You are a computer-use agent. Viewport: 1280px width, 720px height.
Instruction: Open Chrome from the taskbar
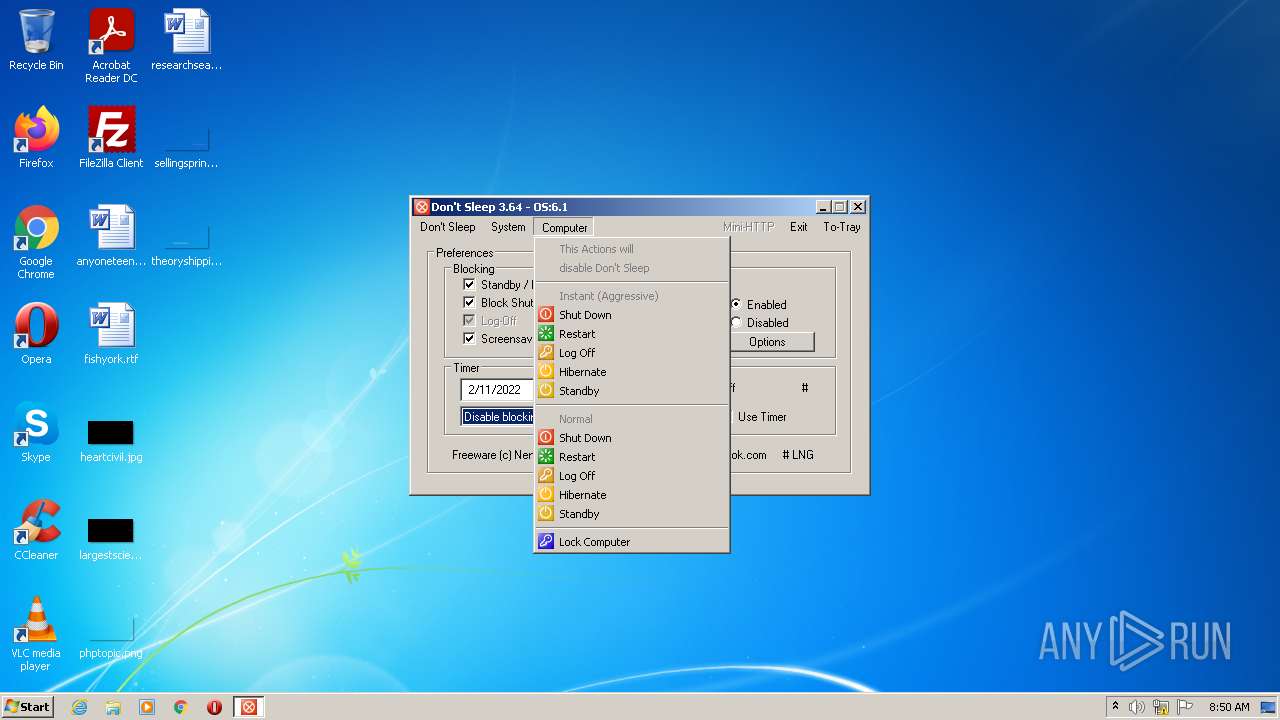[x=181, y=707]
